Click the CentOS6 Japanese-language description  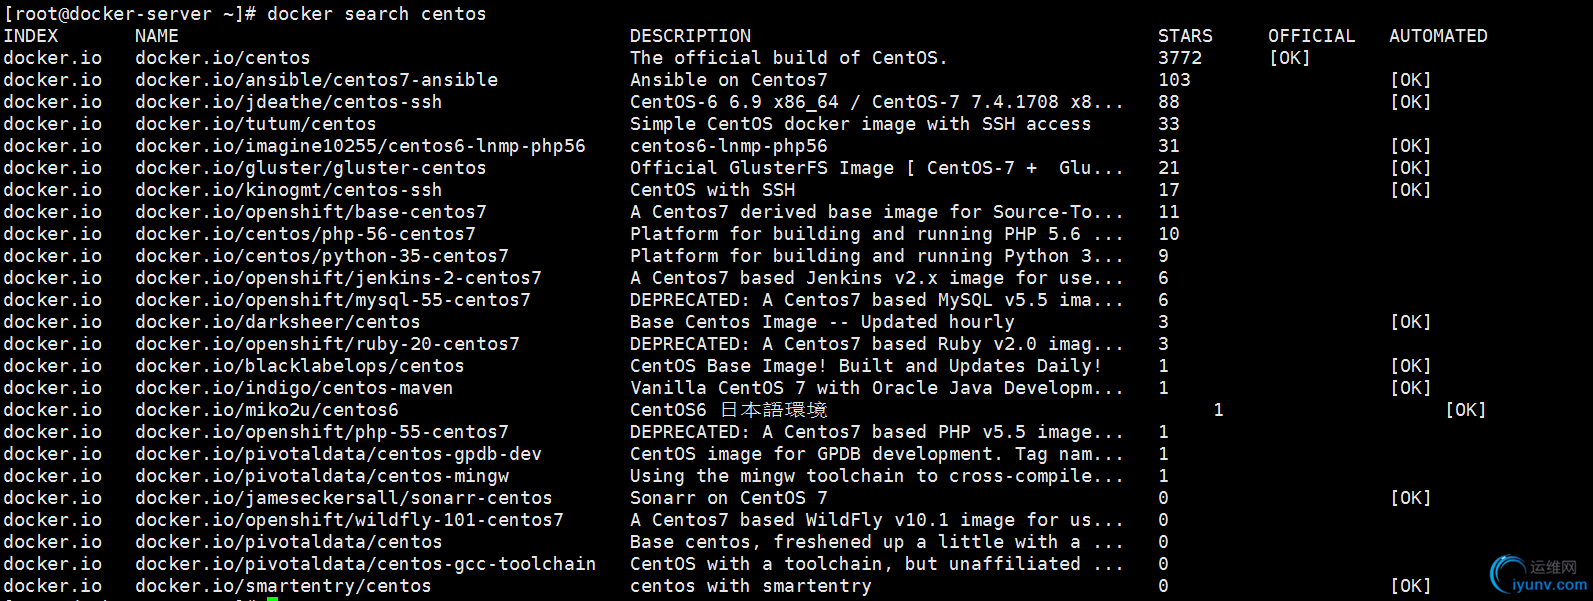click(x=729, y=410)
